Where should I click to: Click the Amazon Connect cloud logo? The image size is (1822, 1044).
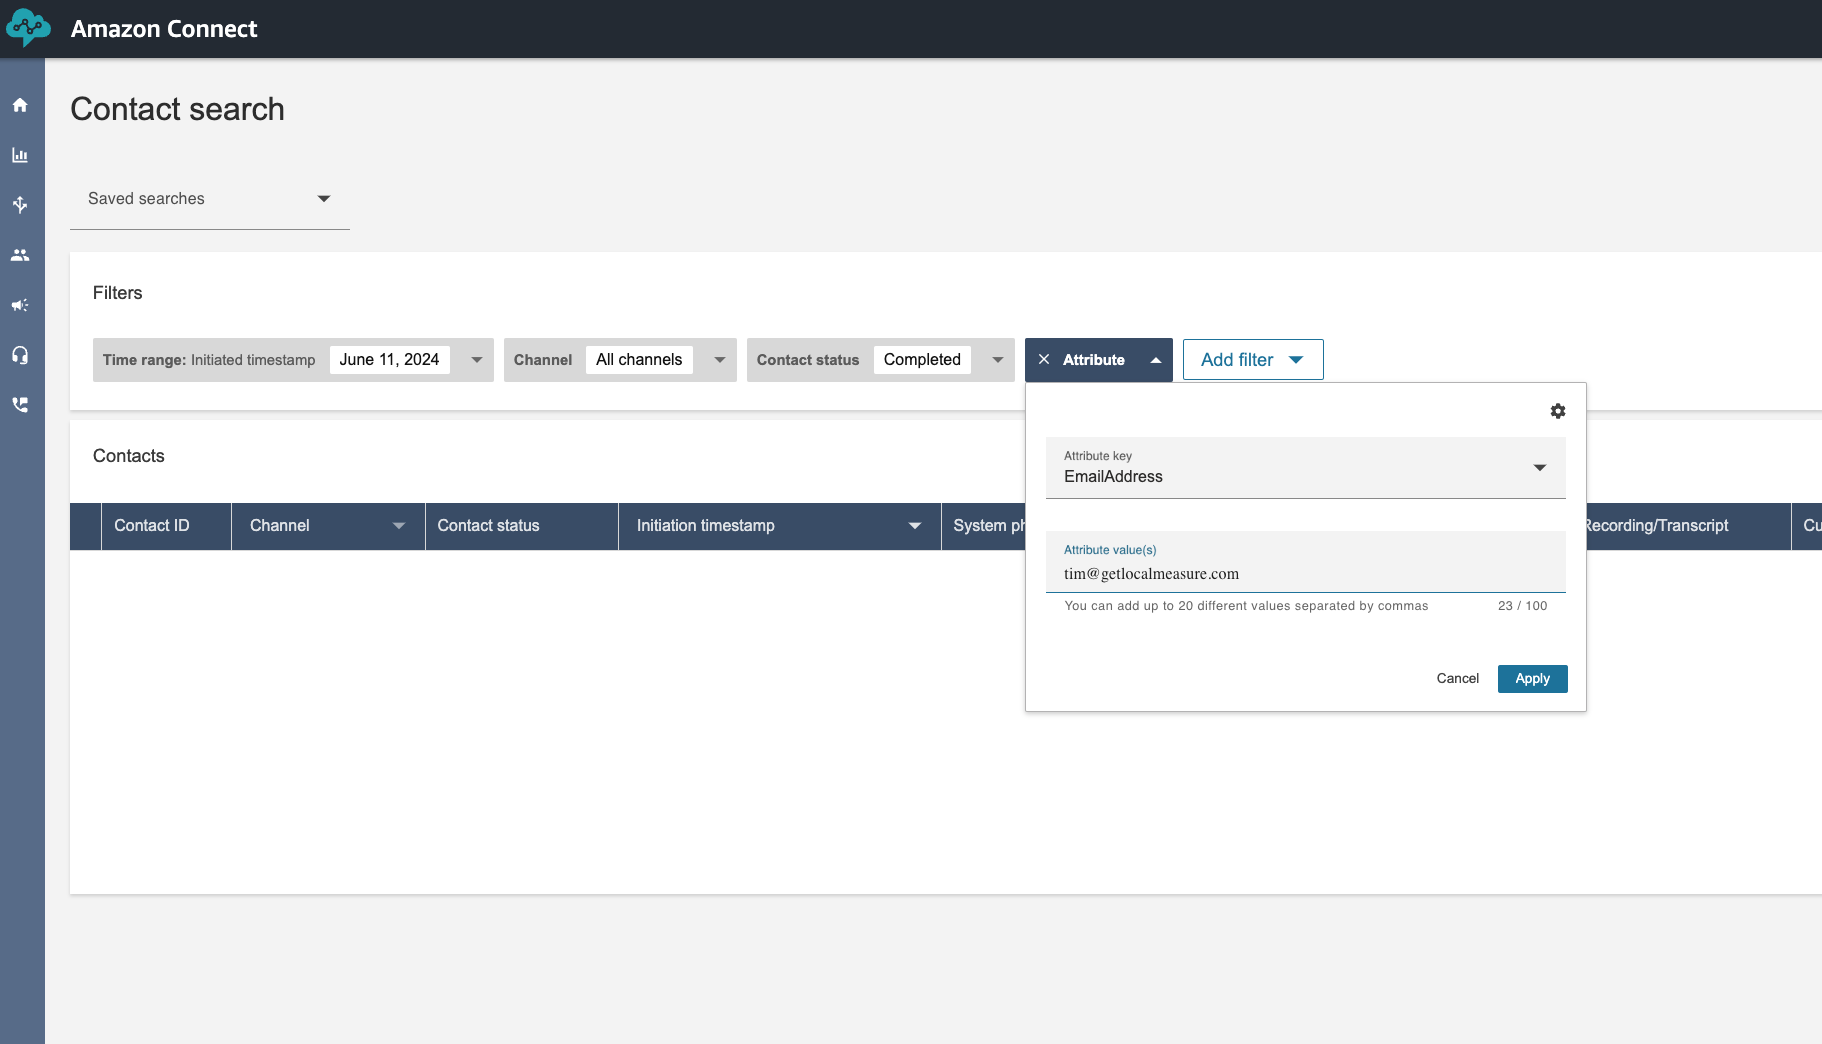pos(28,28)
